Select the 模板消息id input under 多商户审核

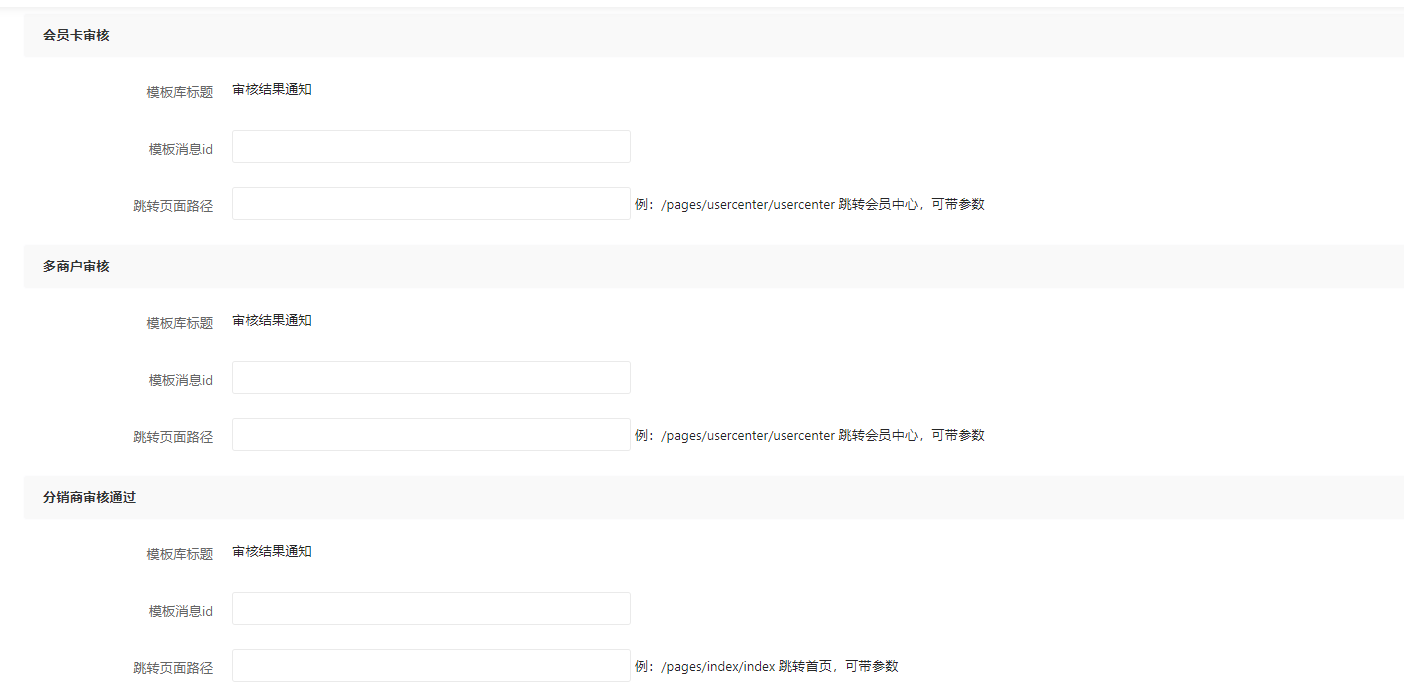tap(431, 378)
